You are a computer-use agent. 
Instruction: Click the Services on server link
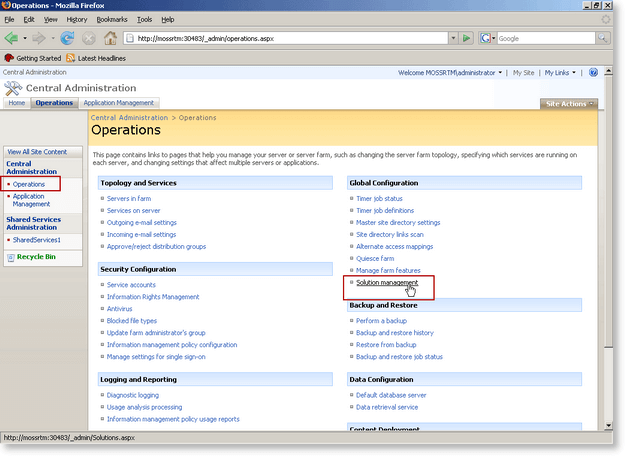coord(133,210)
